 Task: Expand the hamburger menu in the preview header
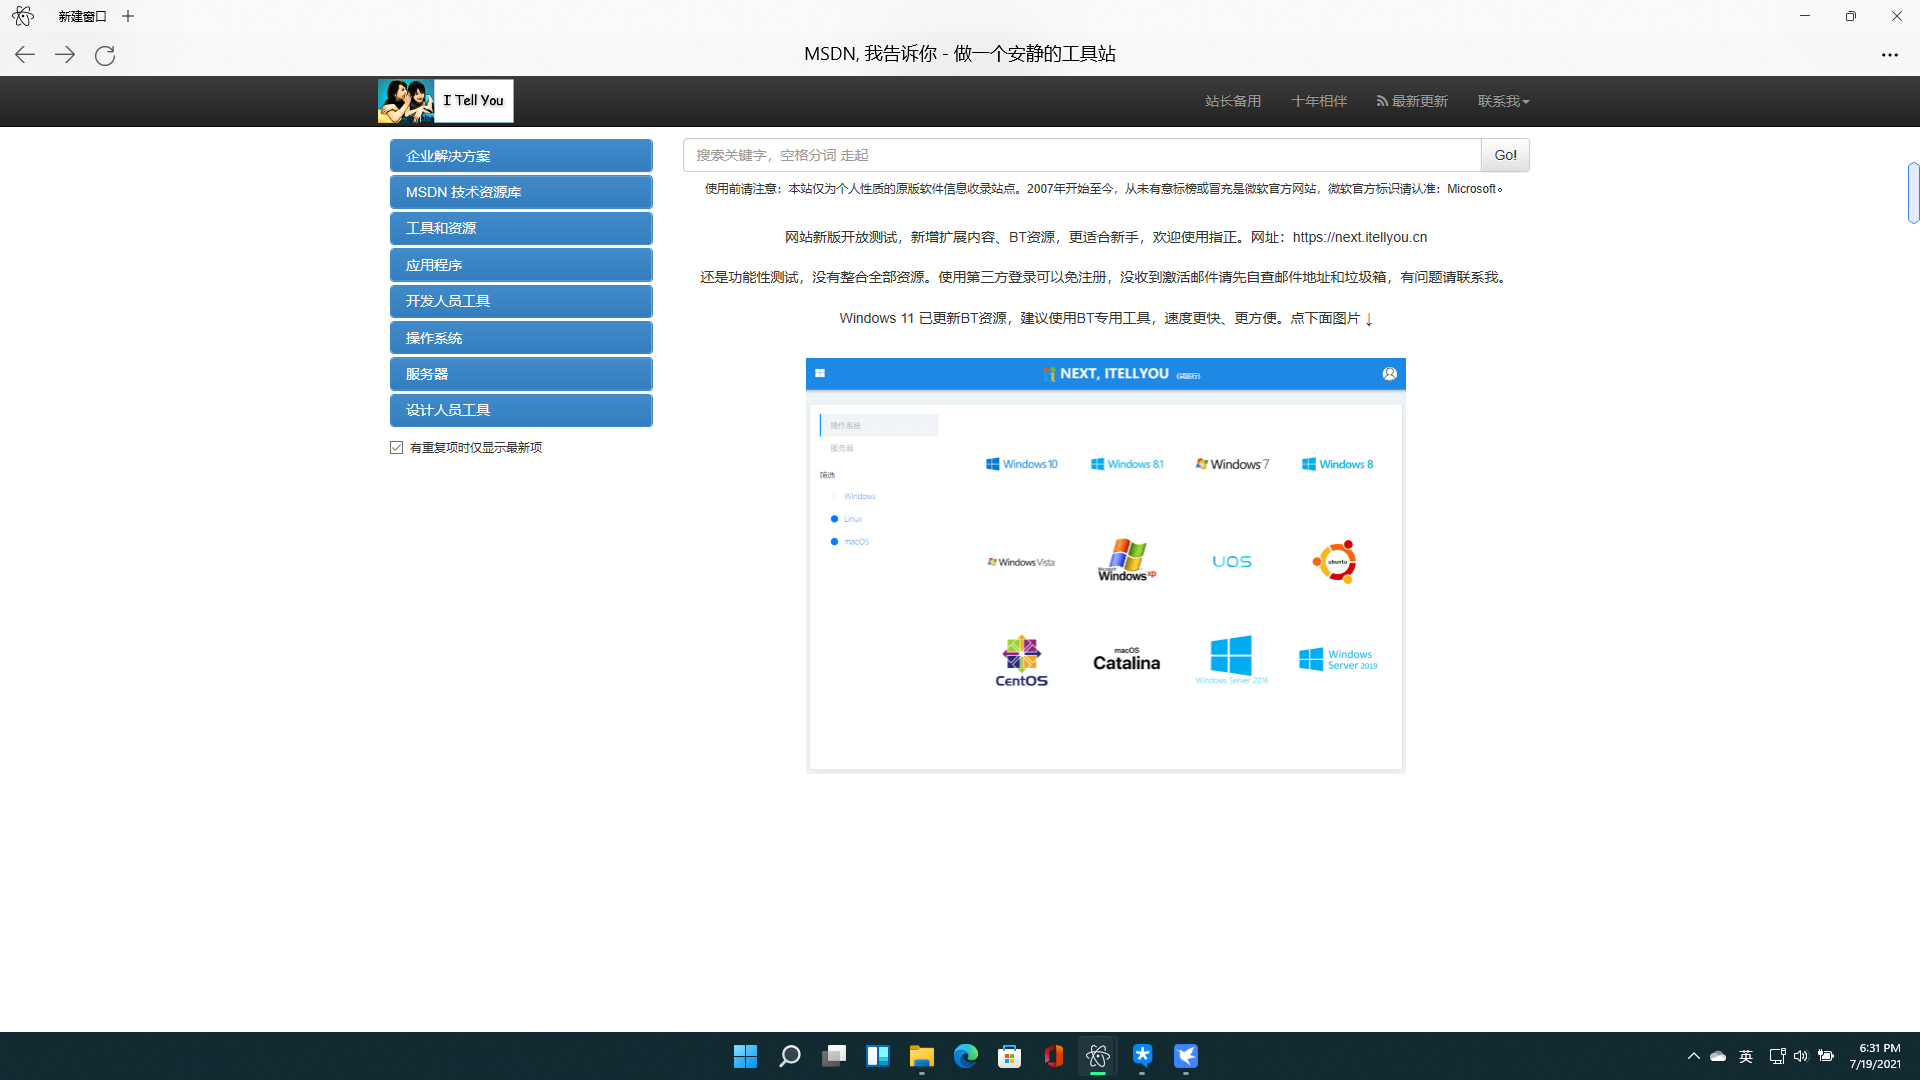(x=821, y=373)
